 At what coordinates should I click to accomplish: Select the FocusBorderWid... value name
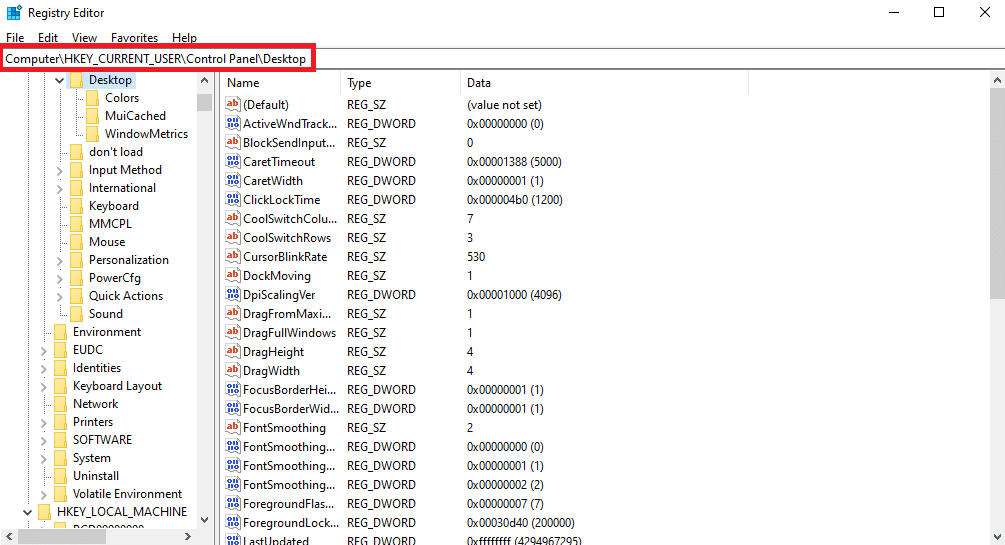pyautogui.click(x=290, y=408)
